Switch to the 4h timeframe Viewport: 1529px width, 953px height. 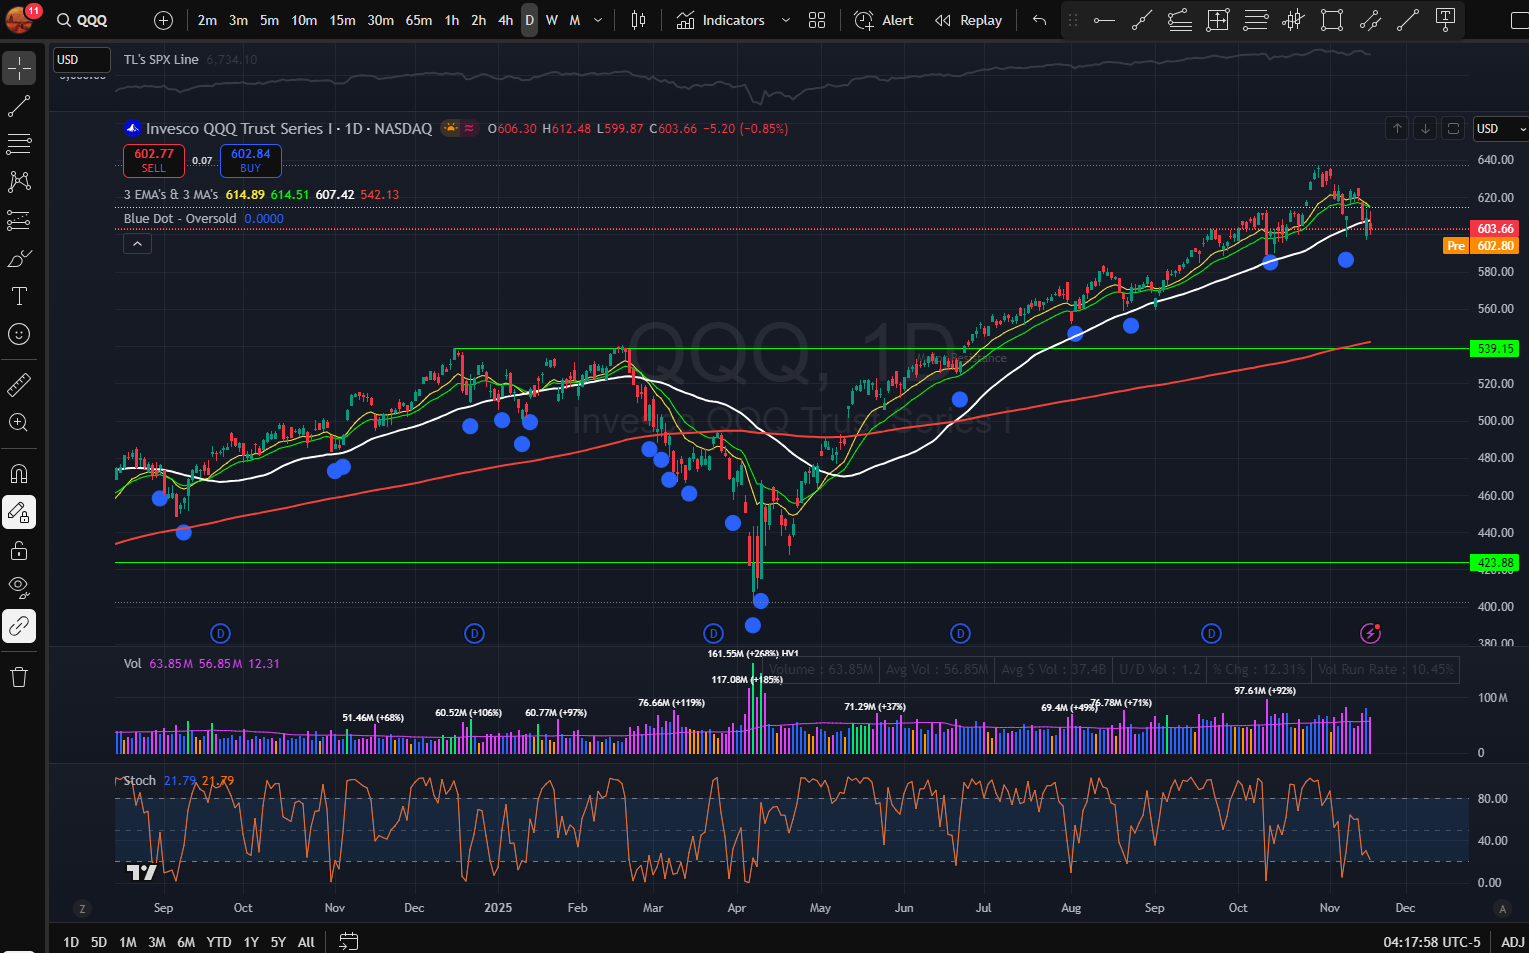click(x=505, y=20)
